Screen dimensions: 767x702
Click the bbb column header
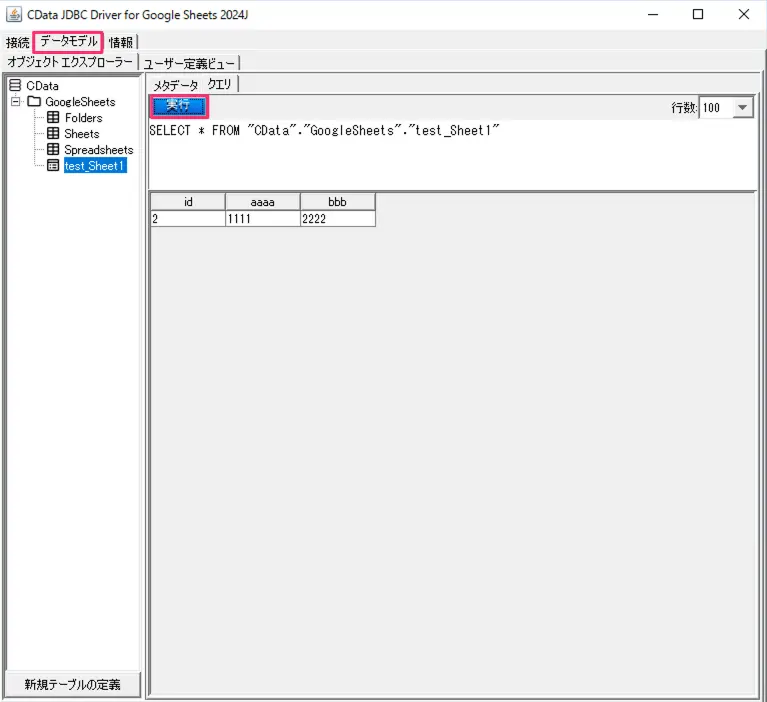click(338, 202)
